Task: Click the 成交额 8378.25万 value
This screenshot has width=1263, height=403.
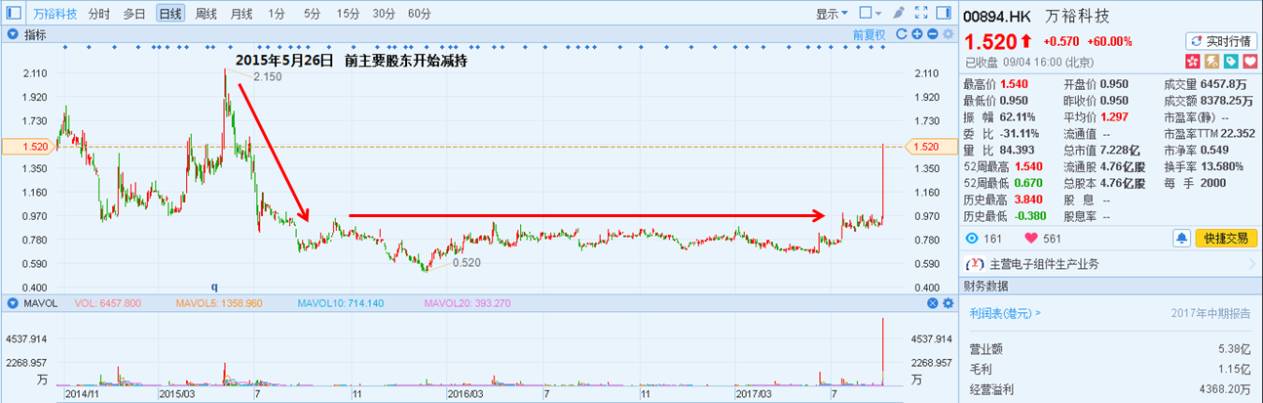Action: (1228, 100)
